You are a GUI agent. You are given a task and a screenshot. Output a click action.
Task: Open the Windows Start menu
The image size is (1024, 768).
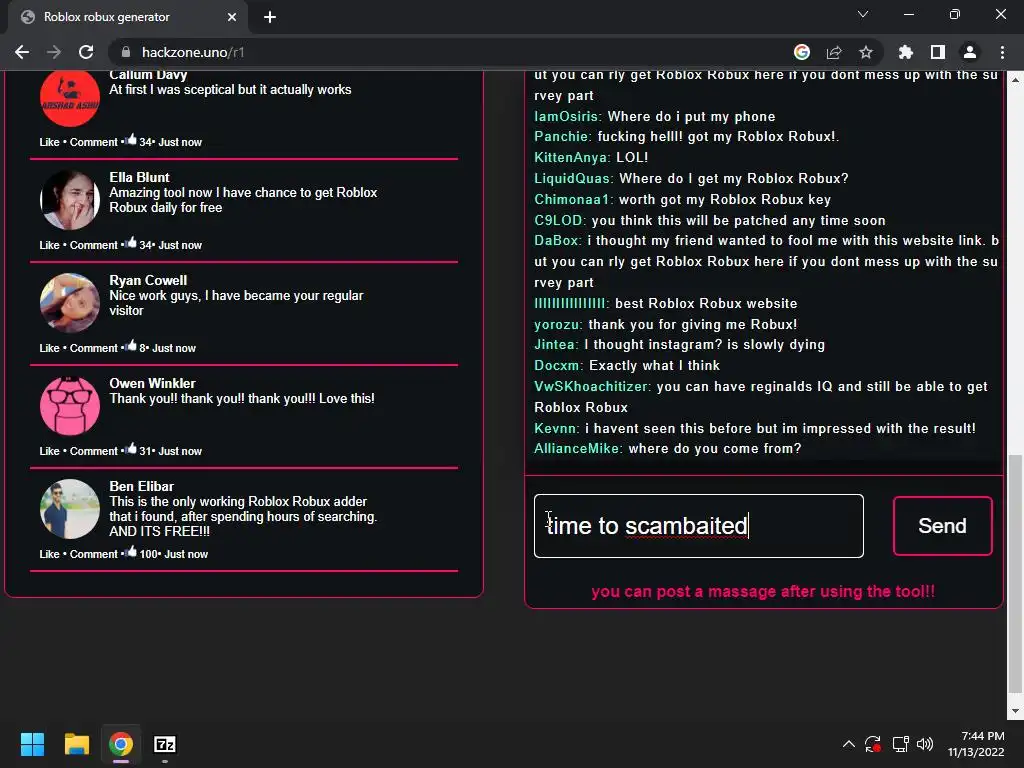click(x=32, y=744)
